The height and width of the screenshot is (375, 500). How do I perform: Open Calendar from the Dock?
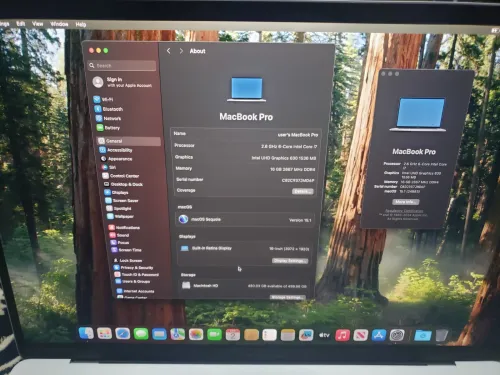coord(233,335)
